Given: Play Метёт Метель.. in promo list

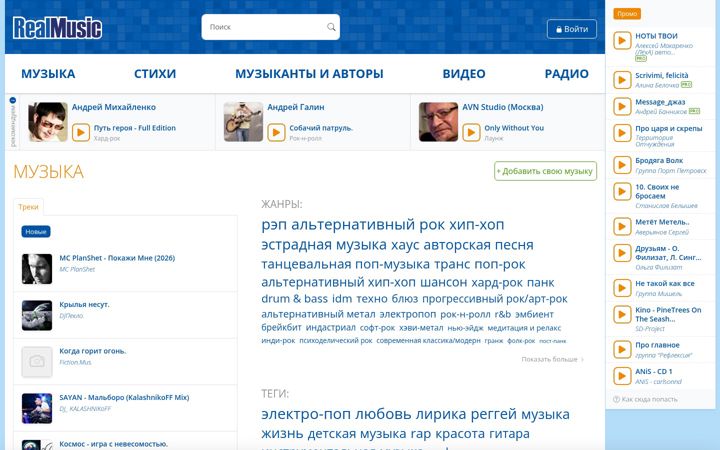Looking at the screenshot, I should (x=622, y=226).
